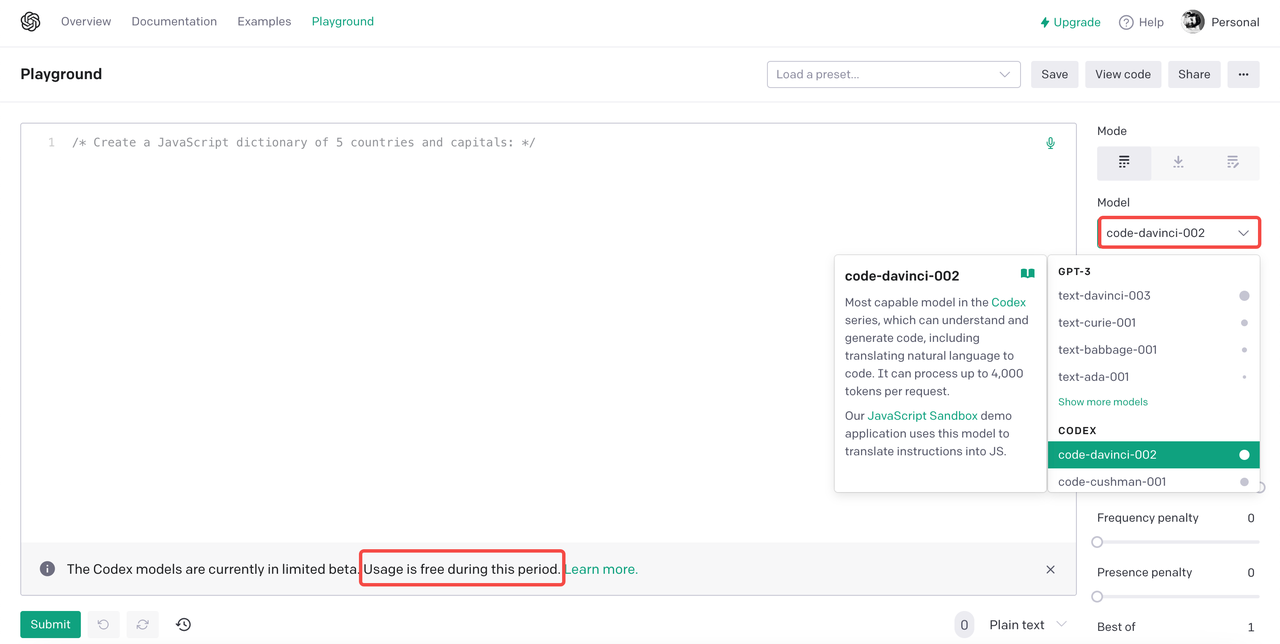Choose text-curie-001 from the model list

pyautogui.click(x=1153, y=323)
